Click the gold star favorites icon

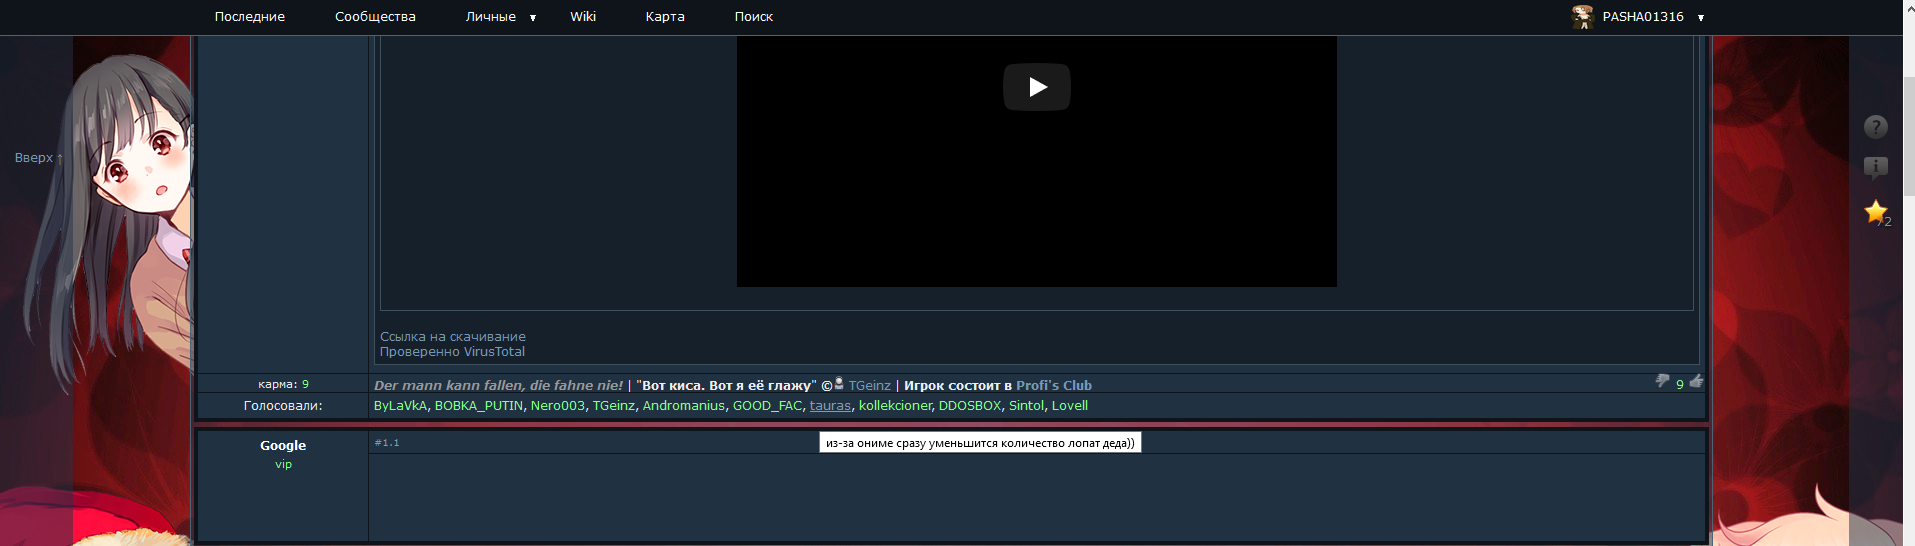tap(1875, 212)
